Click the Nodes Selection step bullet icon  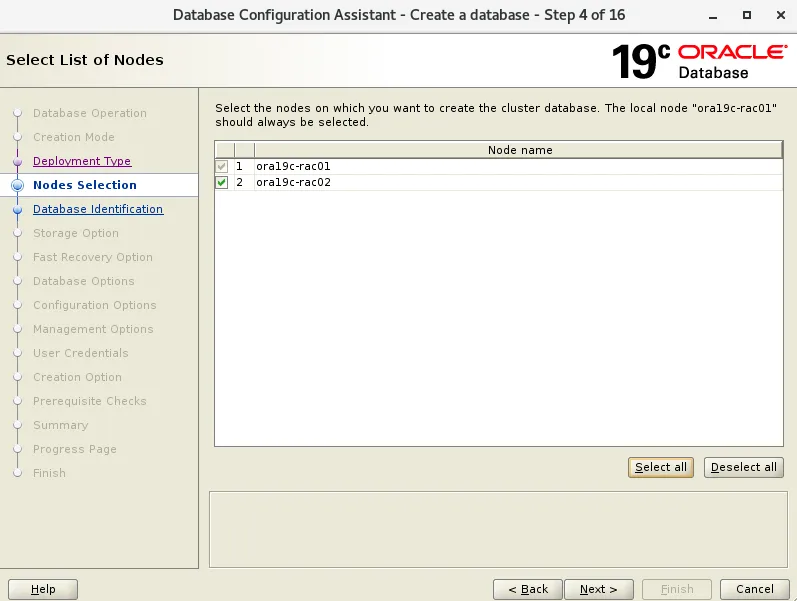tap(17, 185)
